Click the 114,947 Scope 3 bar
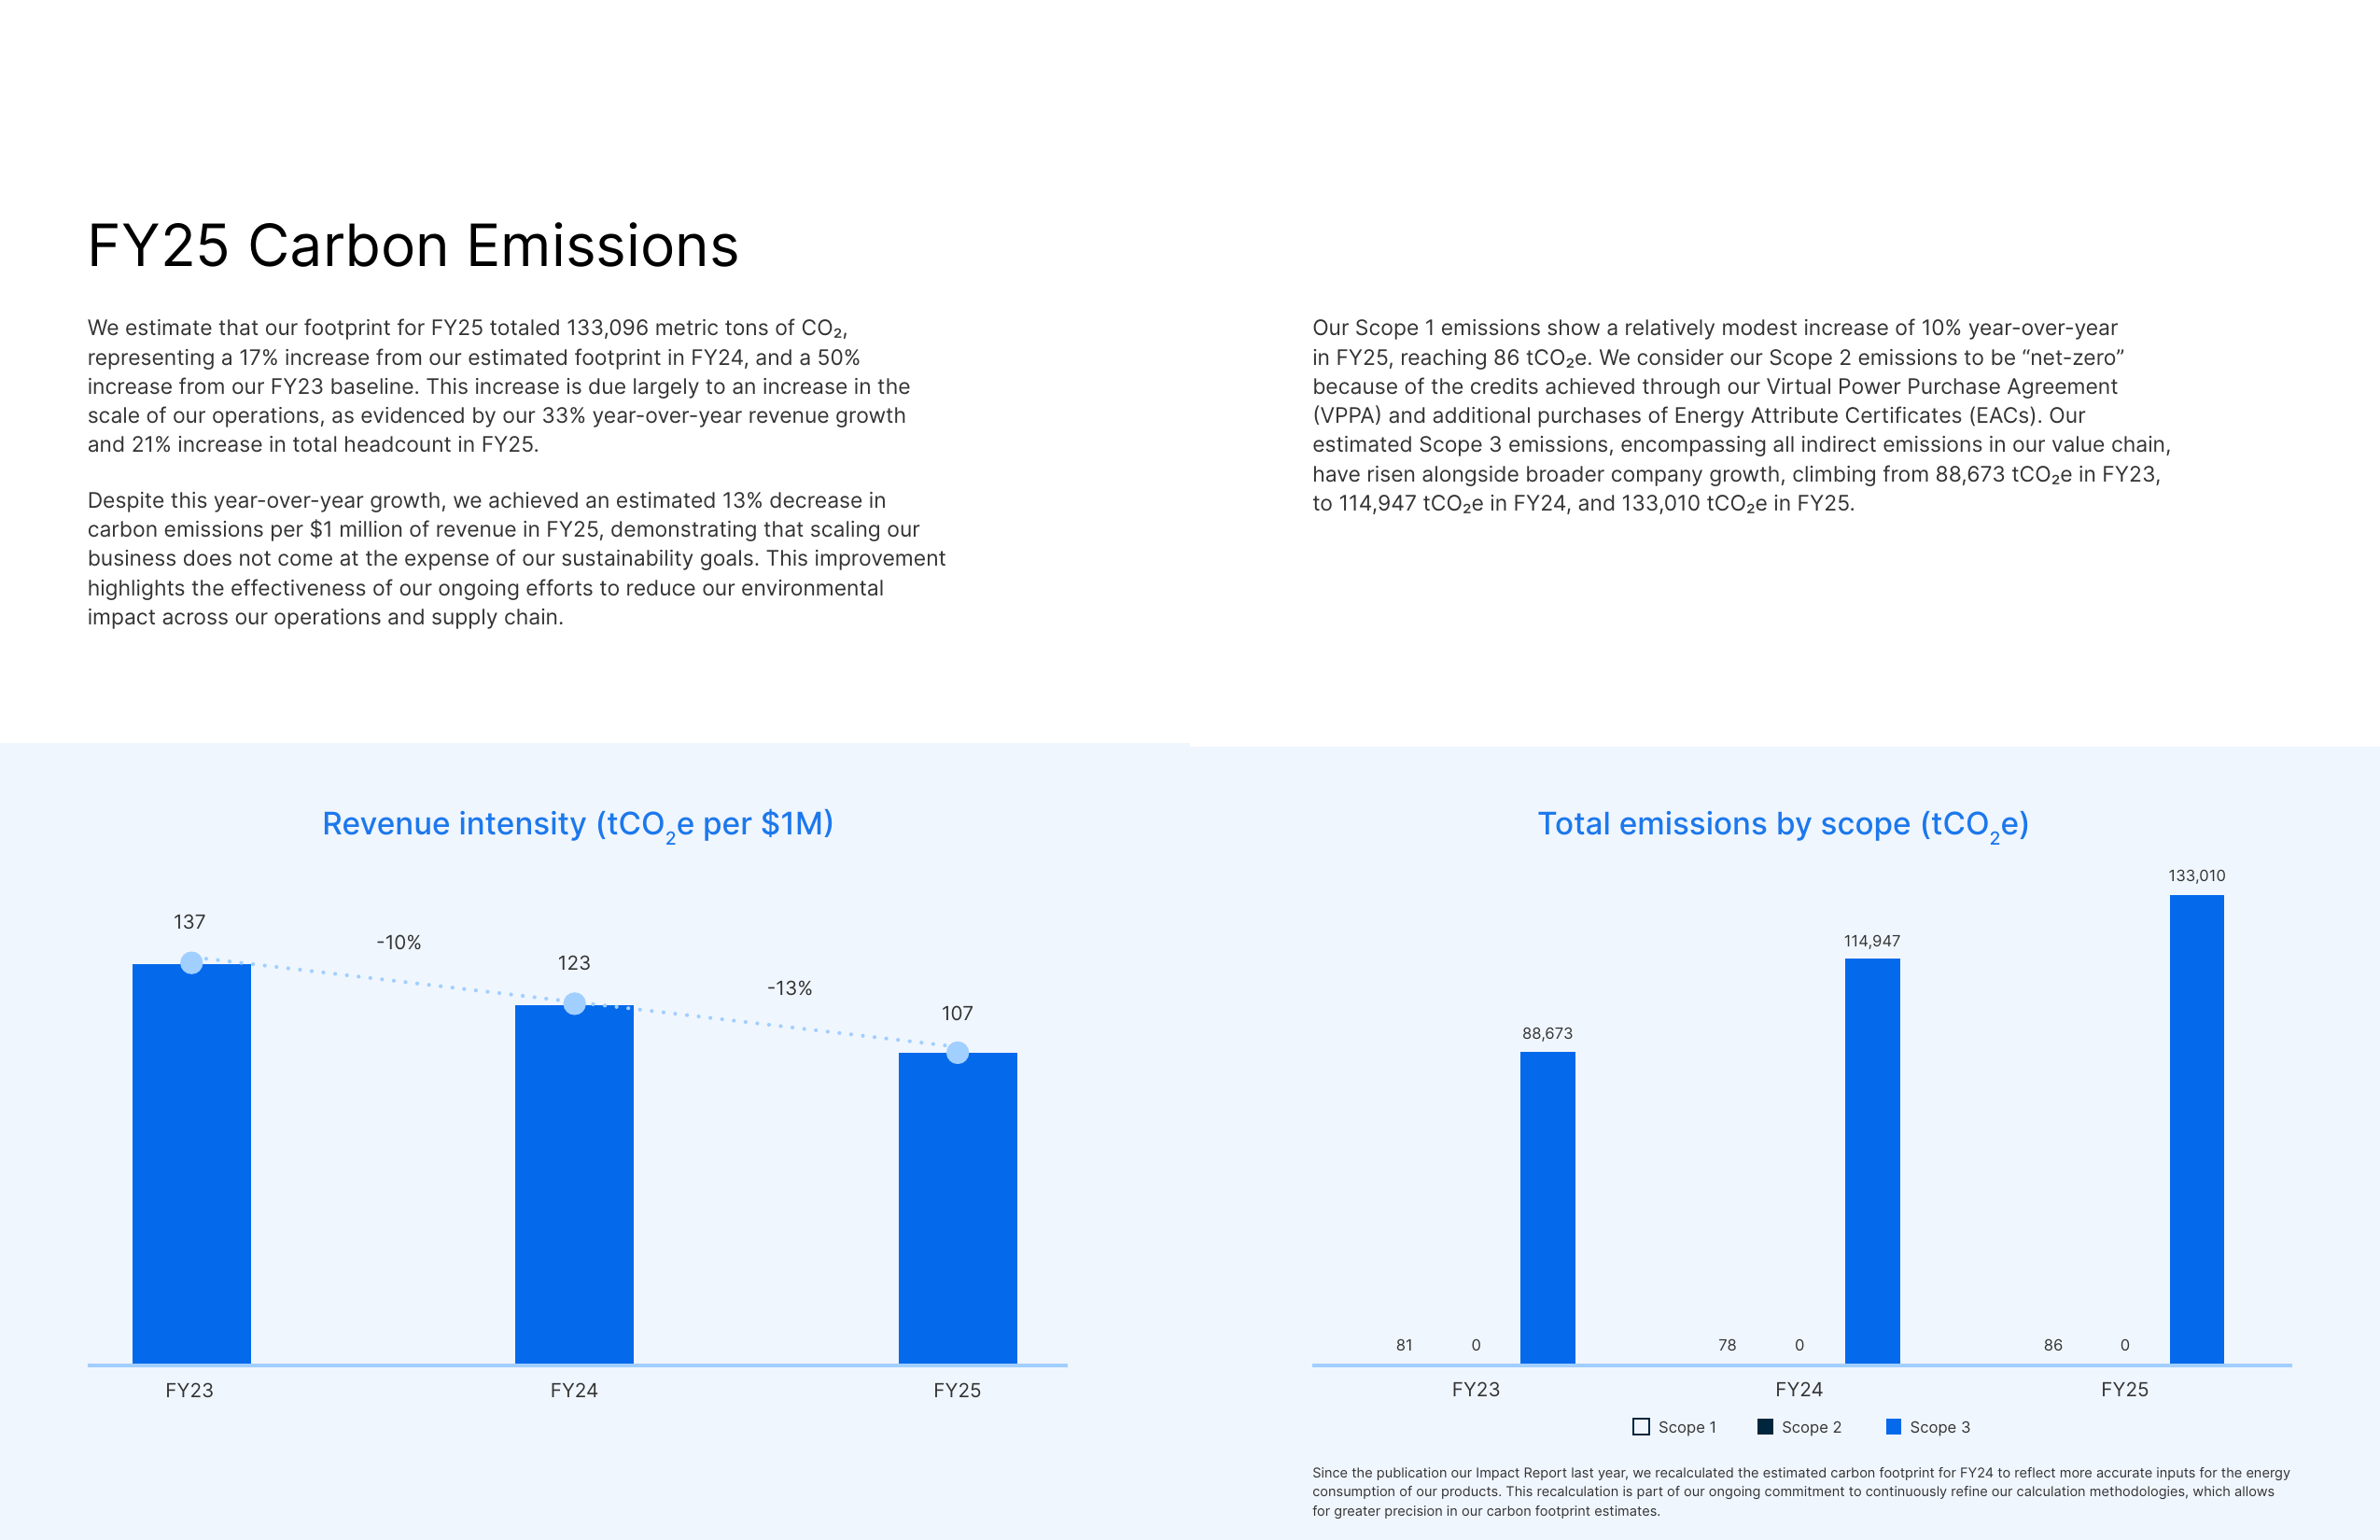Screen dimensions: 2380x1540 tap(1872, 1161)
